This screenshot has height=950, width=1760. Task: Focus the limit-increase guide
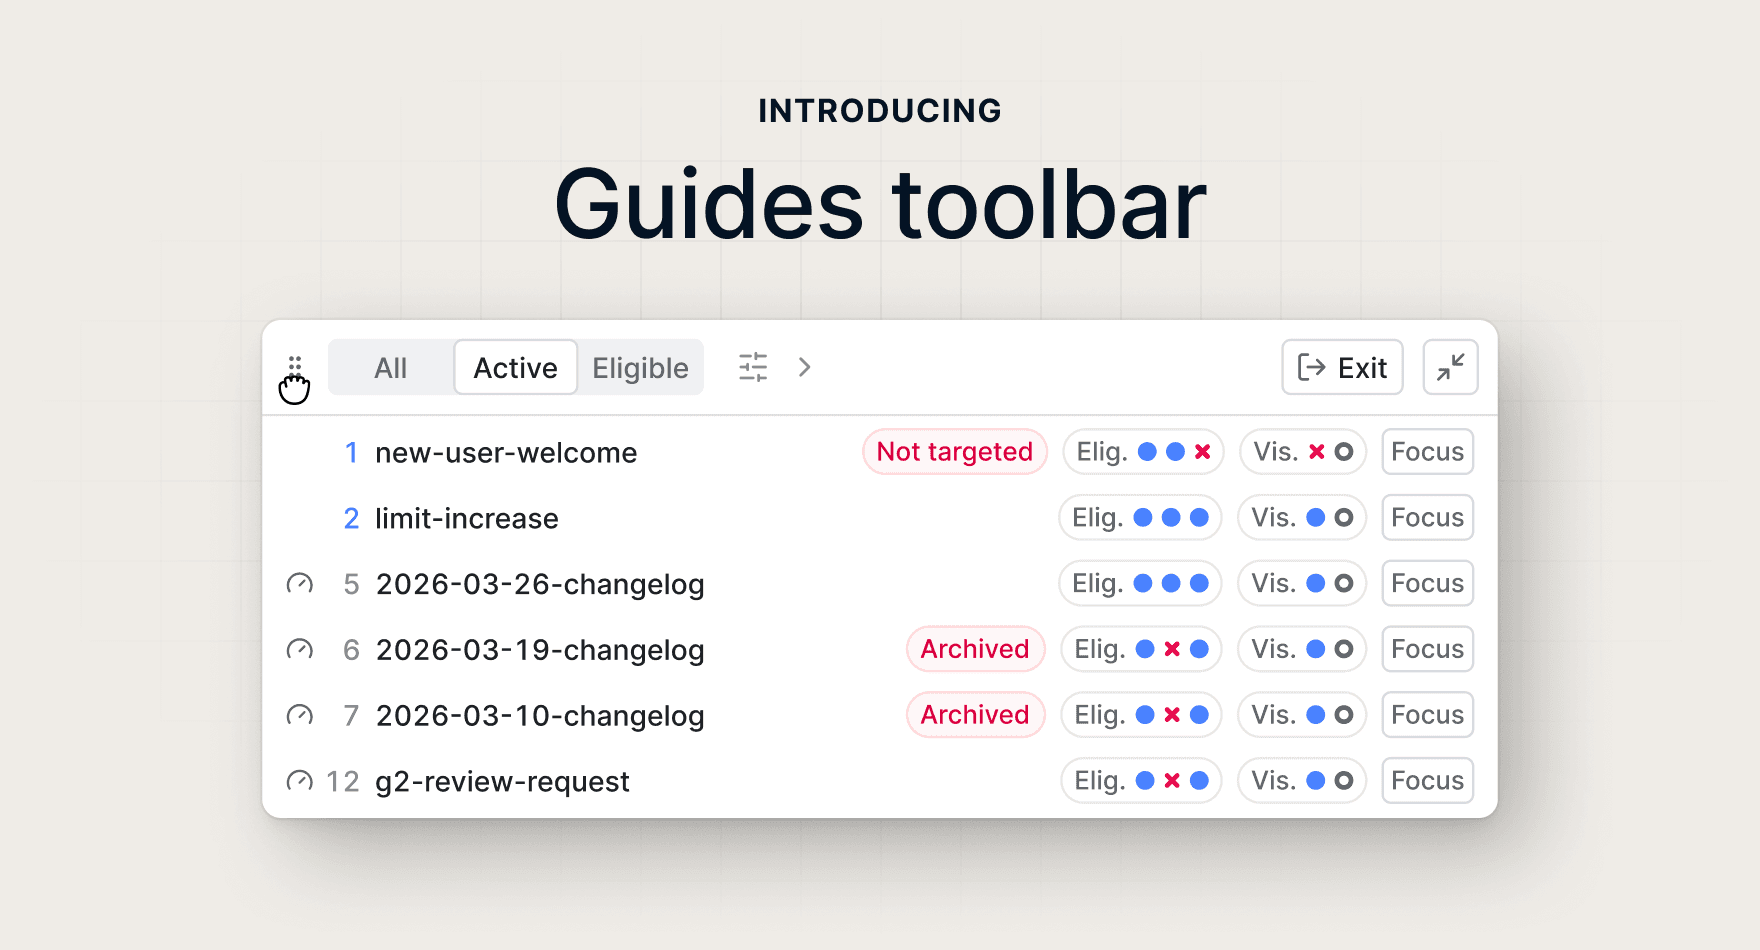(x=1427, y=518)
